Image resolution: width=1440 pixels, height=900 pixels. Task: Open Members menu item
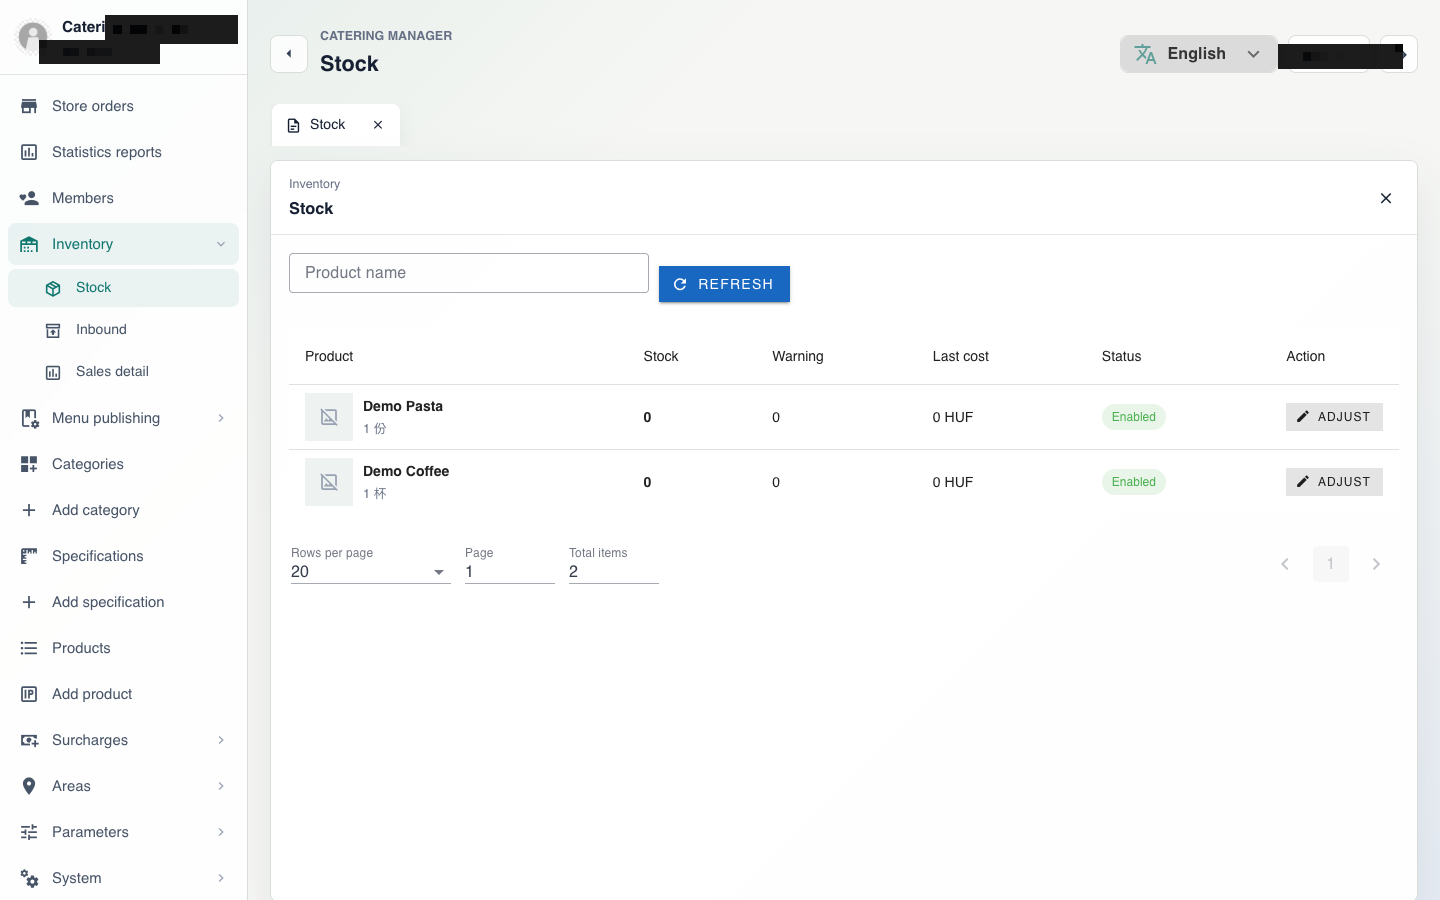[x=123, y=198]
